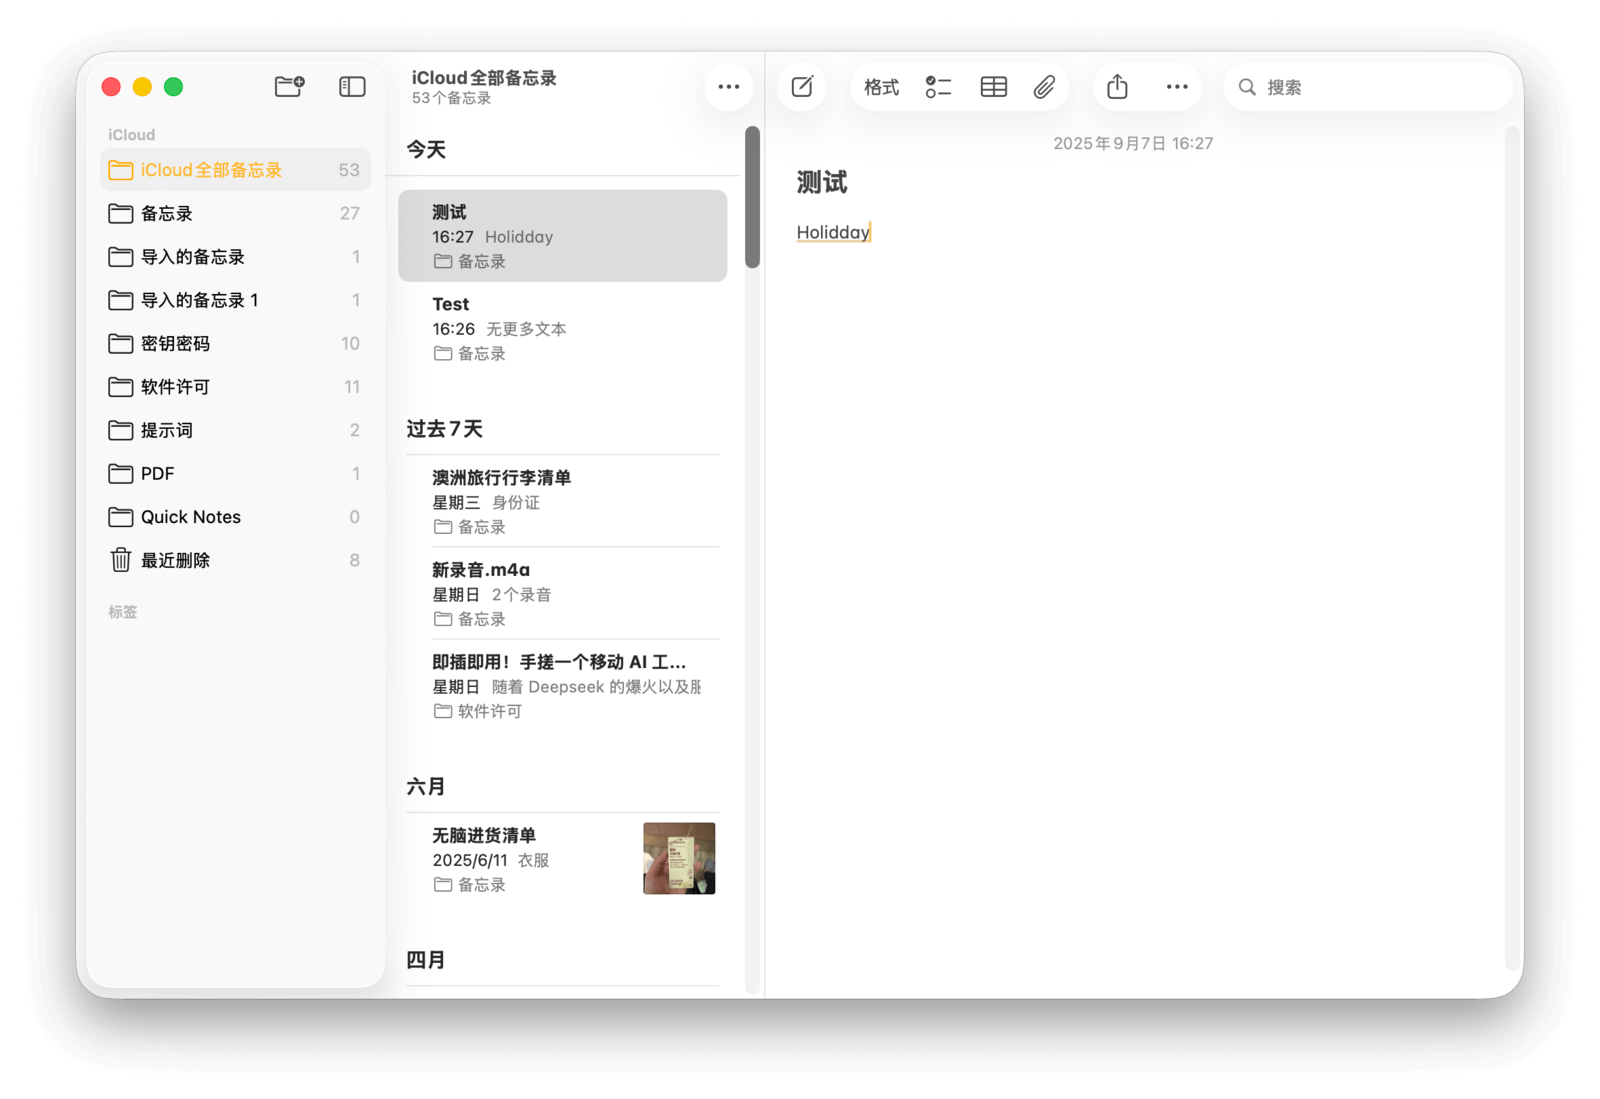Share the current note
Viewport: 1600px width, 1099px height.
pyautogui.click(x=1117, y=87)
